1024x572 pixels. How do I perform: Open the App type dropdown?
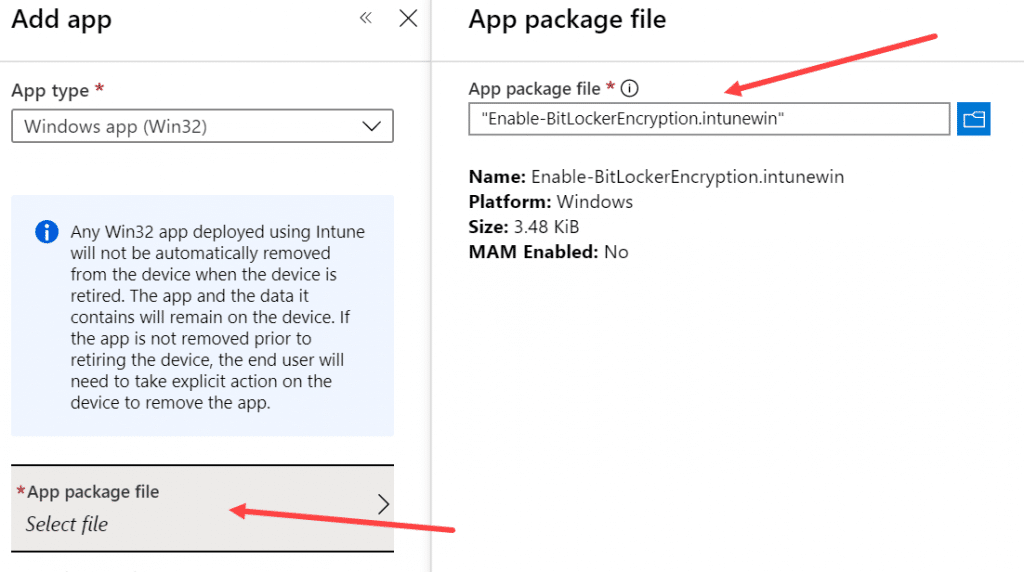pos(202,126)
